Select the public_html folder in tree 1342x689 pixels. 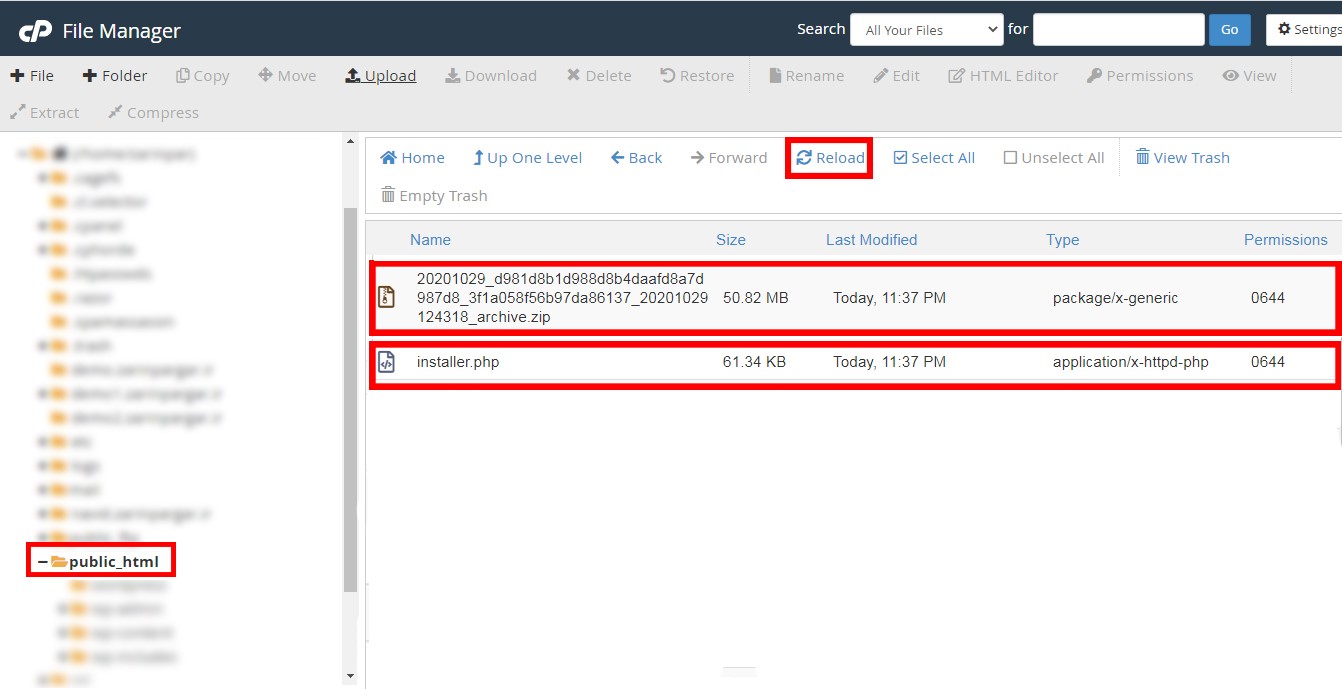(114, 562)
